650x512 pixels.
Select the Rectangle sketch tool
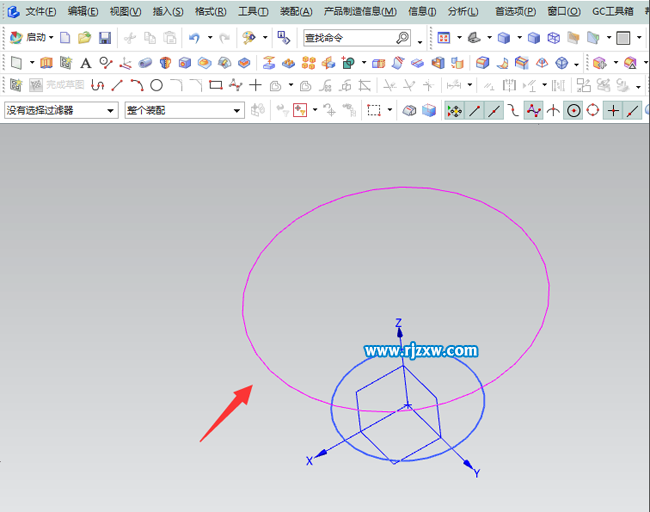(215, 86)
